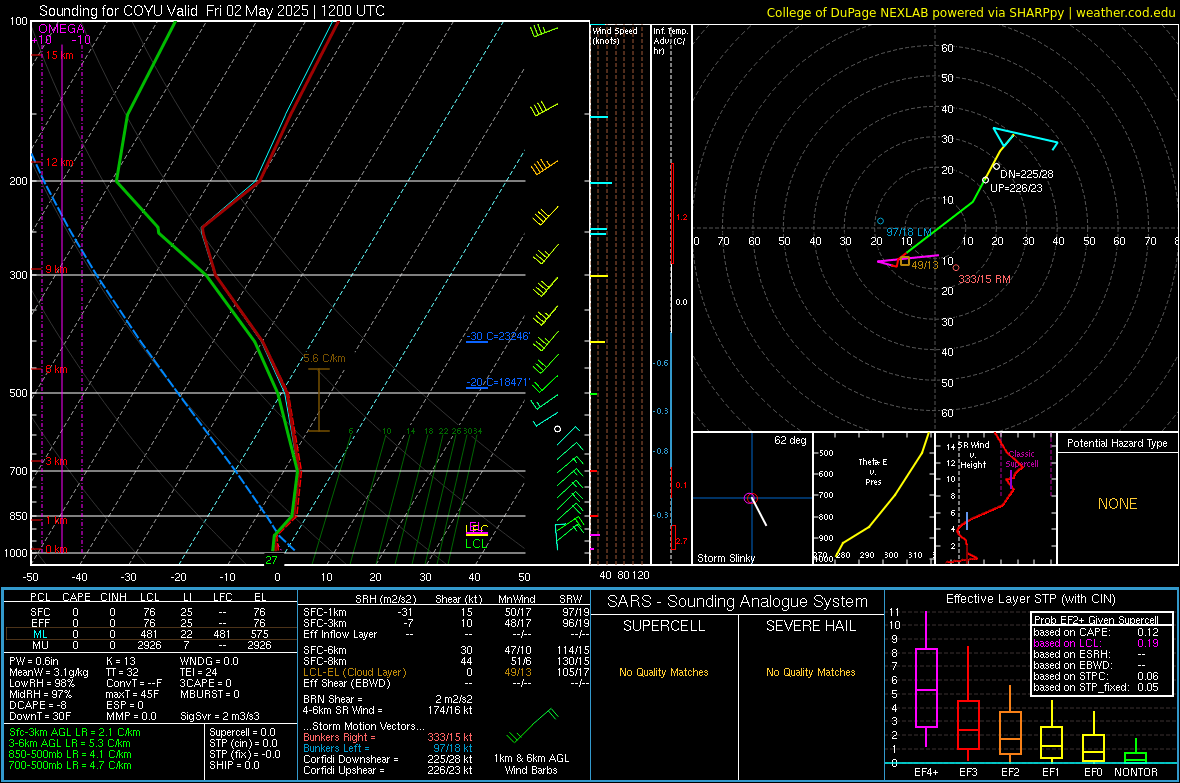Click the Sfc-3km AGL LR = 2.1 C/km line

click(75, 732)
